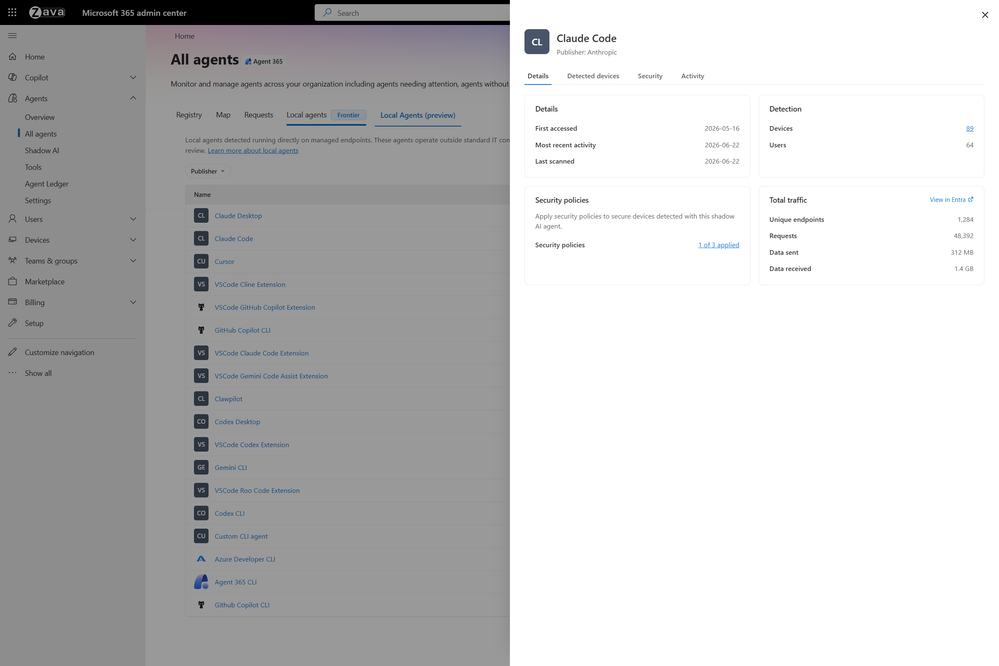999x666 pixels.
Task: Click the Name column header
Action: click(x=202, y=194)
